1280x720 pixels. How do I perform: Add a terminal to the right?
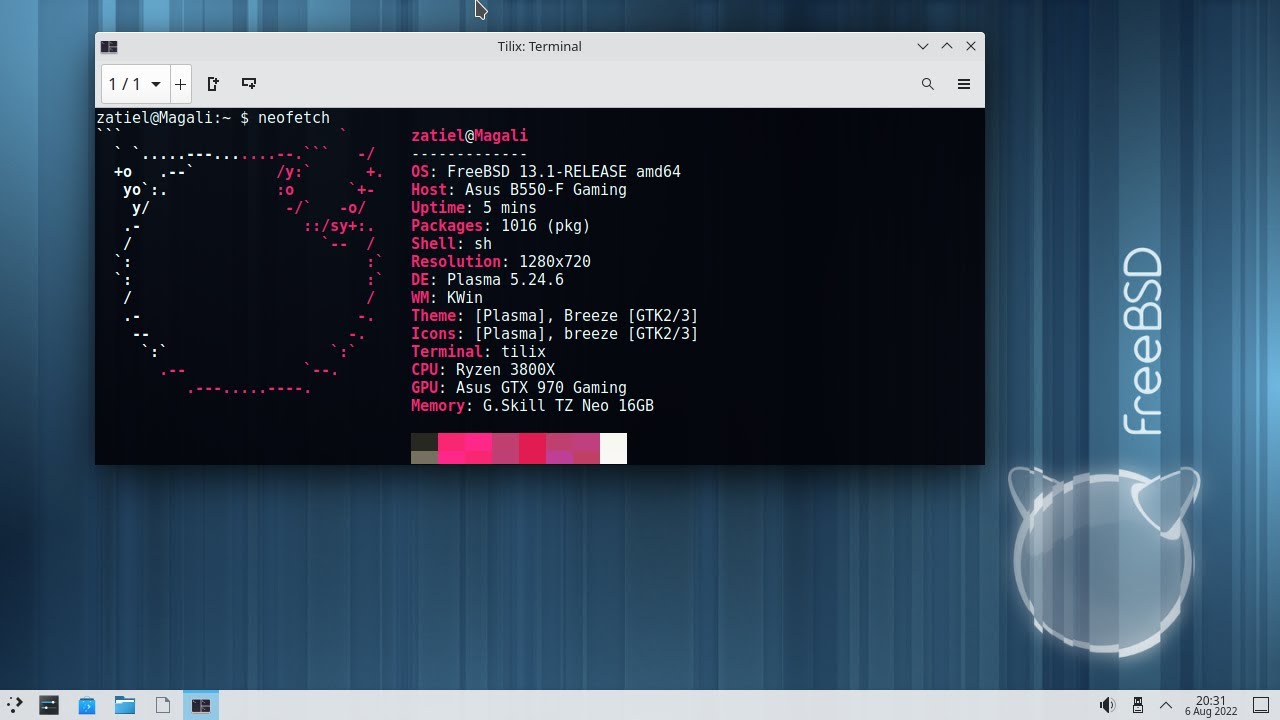213,84
